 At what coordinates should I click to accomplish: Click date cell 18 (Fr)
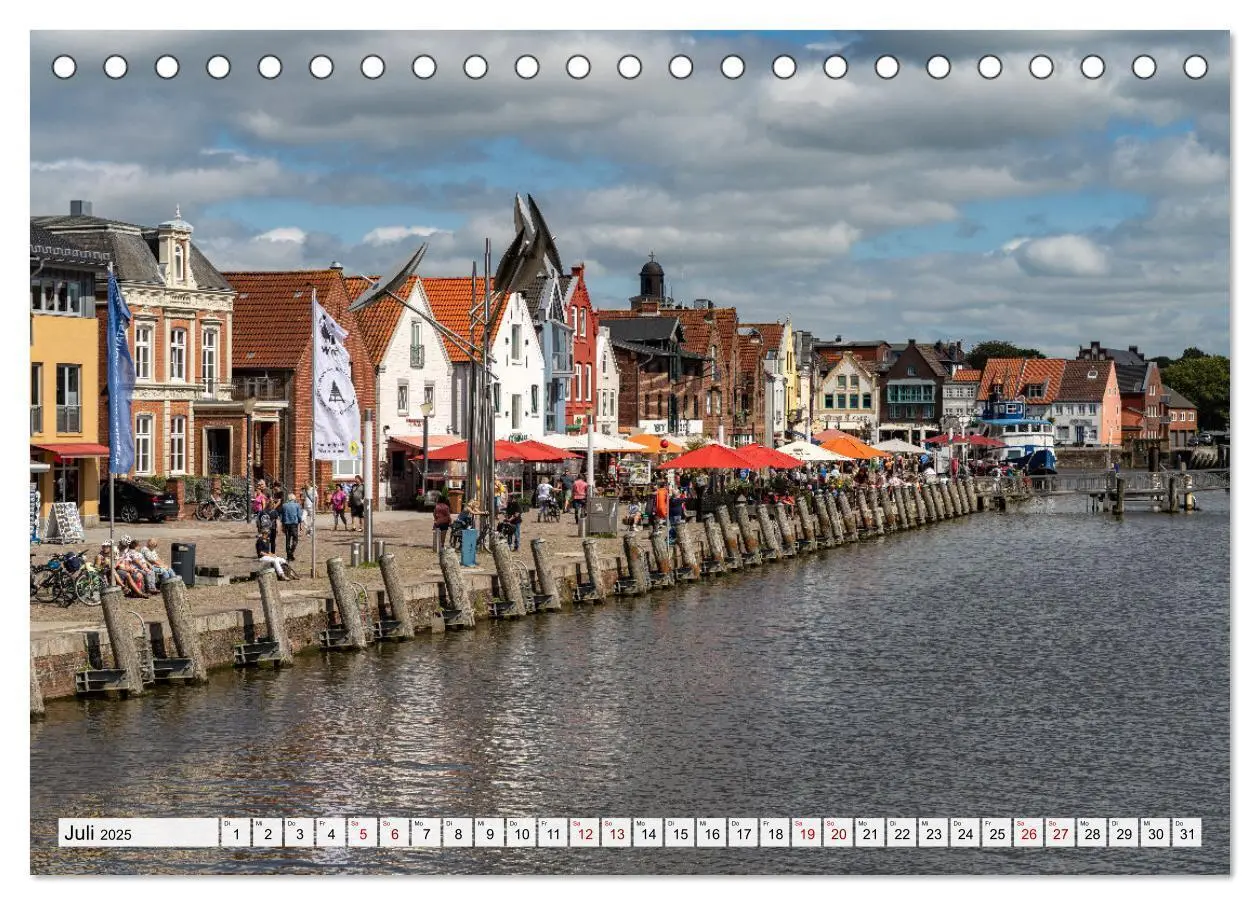coord(774,833)
